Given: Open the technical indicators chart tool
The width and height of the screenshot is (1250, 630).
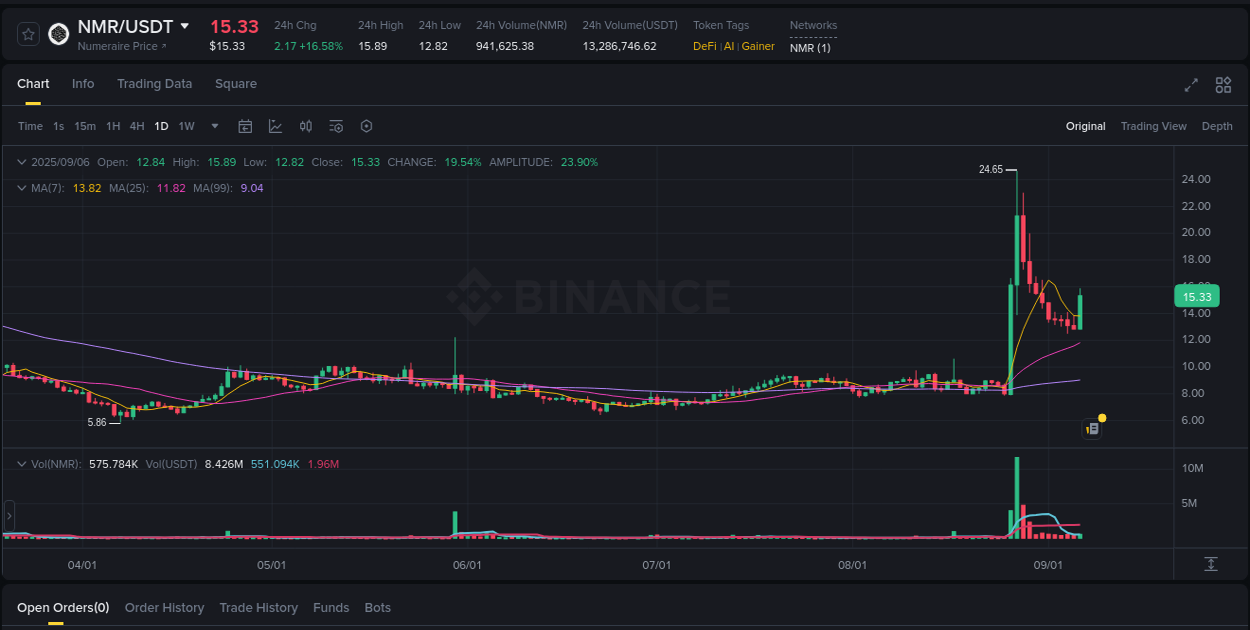Looking at the screenshot, I should 275,126.
